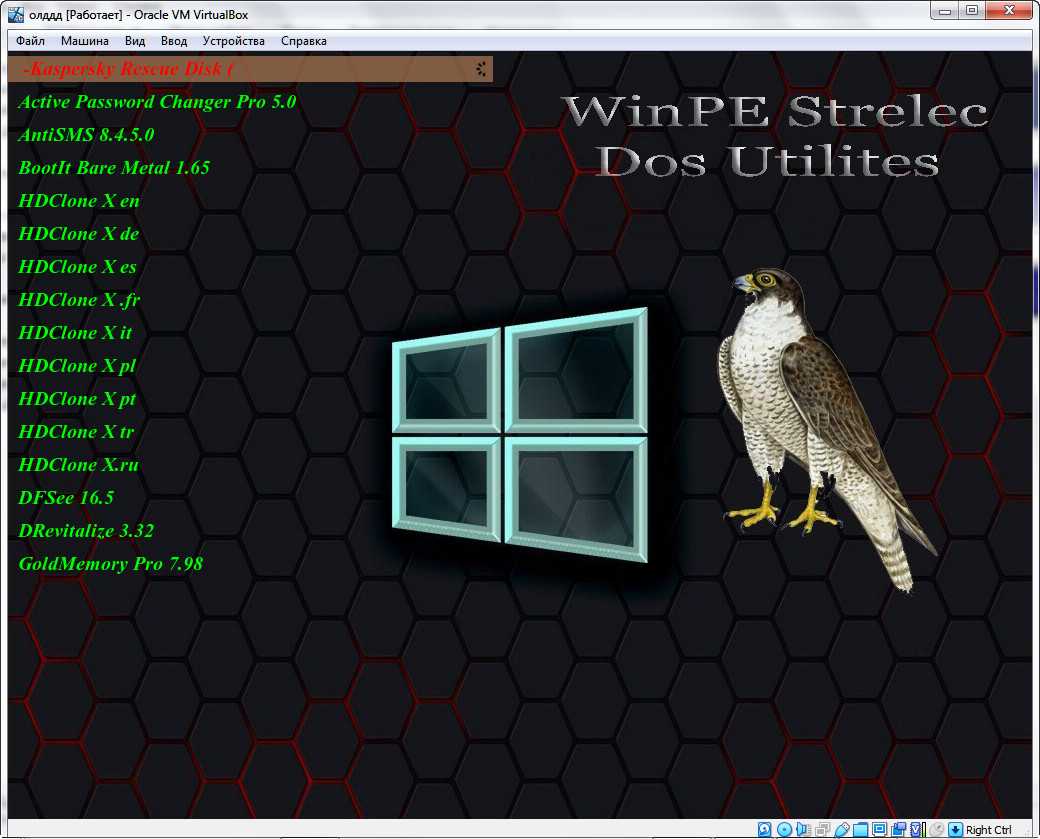Minimize the VirtualBox window
The height and width of the screenshot is (839, 1040).
coord(944,10)
